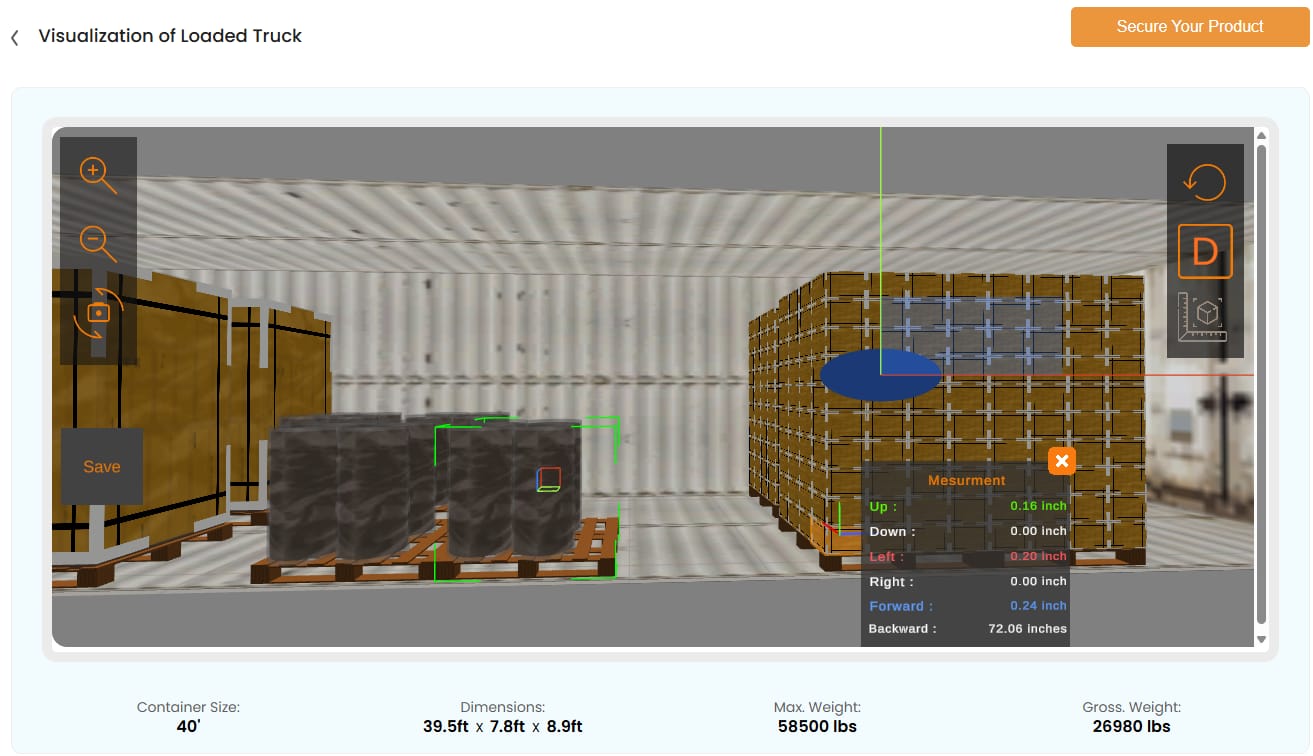1313x756 pixels.
Task: Click Secure Your Product button
Action: pyautogui.click(x=1190, y=27)
